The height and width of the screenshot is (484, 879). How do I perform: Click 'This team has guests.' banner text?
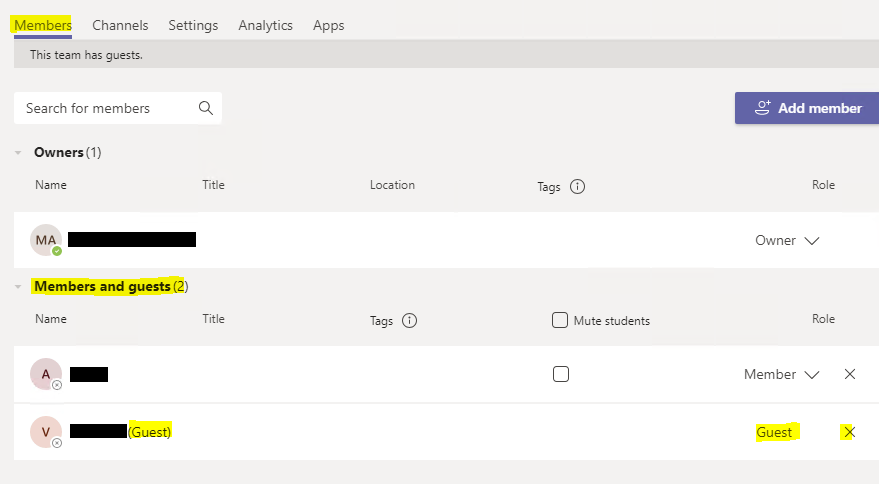(x=86, y=55)
